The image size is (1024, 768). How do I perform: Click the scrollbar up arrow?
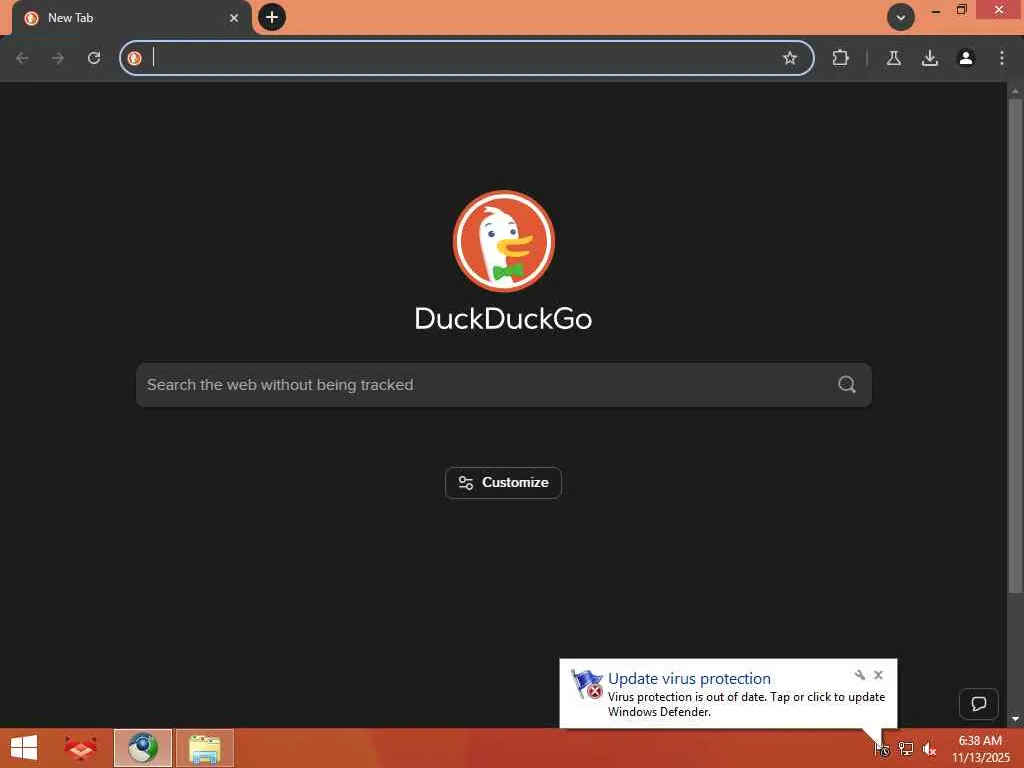tap(1014, 91)
